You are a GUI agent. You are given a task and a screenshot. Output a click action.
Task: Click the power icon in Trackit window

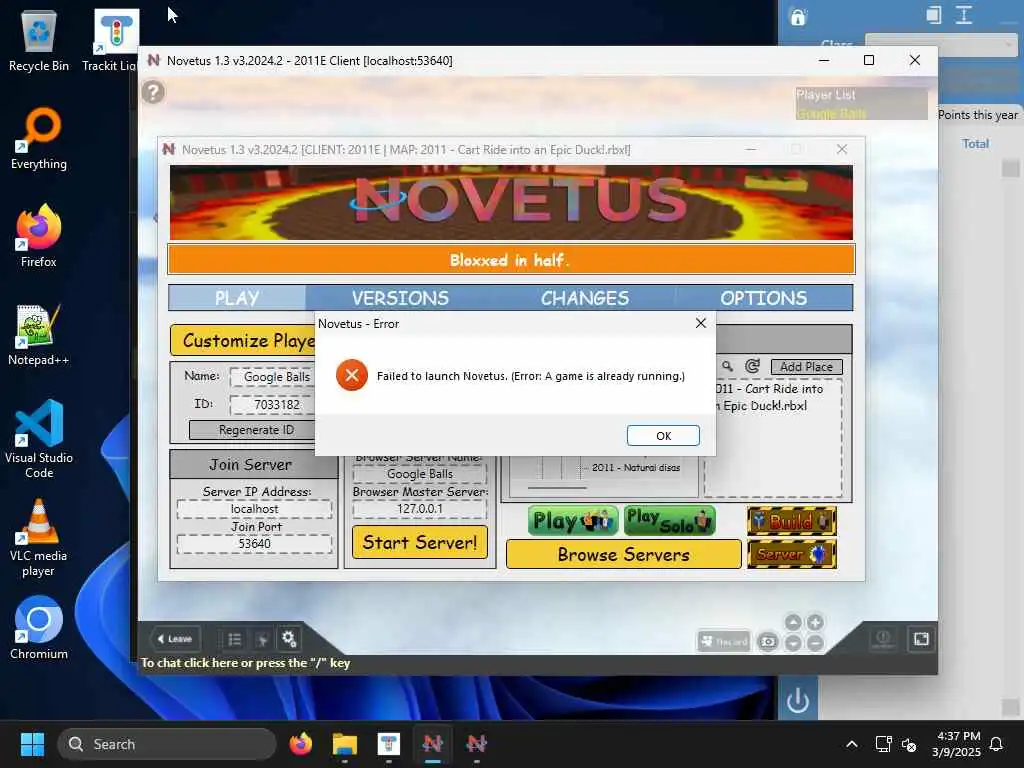[798, 700]
